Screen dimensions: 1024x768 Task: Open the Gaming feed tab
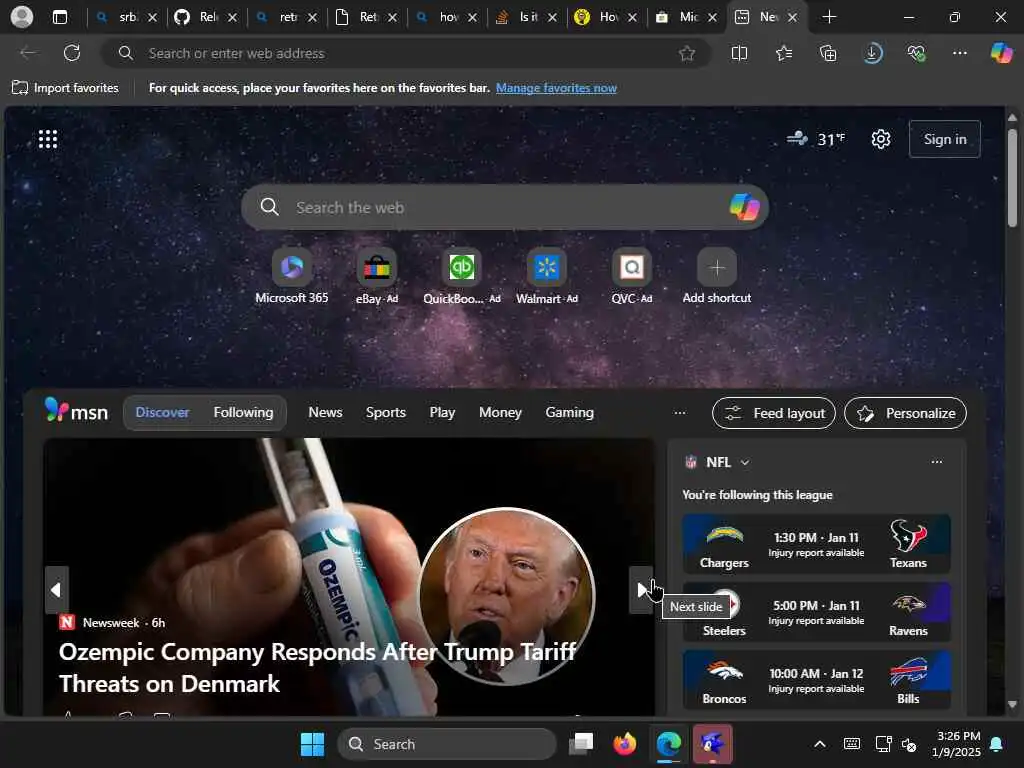(569, 412)
